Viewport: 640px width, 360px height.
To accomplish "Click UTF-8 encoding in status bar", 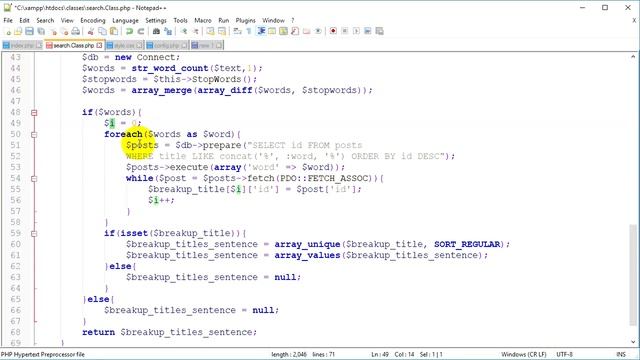I will (x=564, y=354).
